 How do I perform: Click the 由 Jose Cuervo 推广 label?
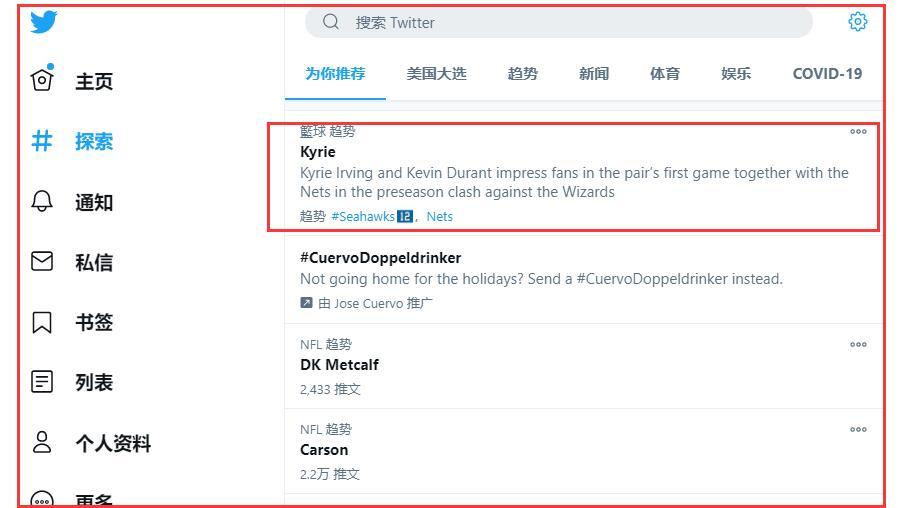click(375, 303)
